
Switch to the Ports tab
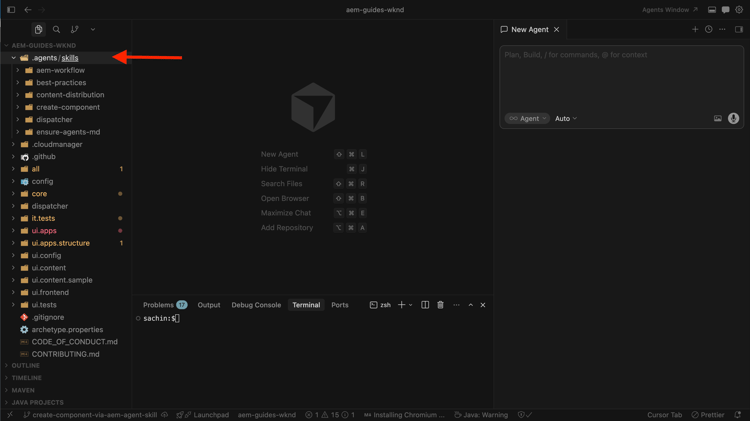click(x=340, y=305)
